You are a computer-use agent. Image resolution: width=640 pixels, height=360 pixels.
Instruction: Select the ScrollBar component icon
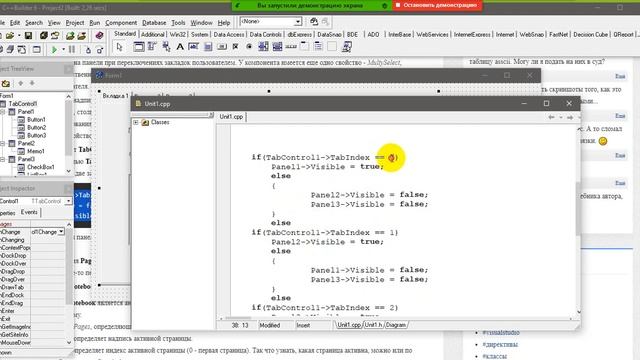(291, 47)
